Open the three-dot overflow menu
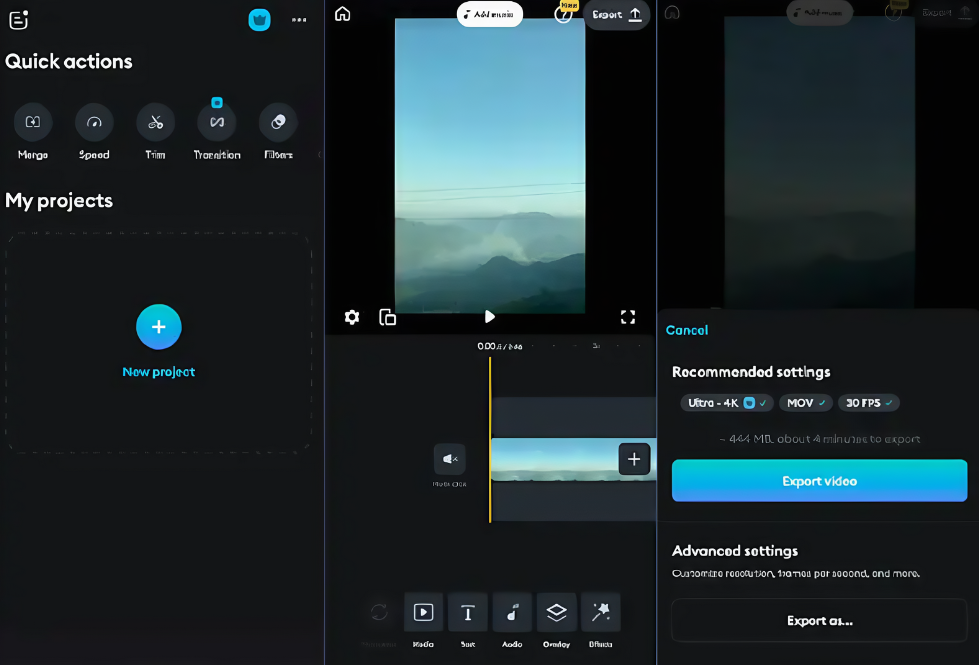This screenshot has height=665, width=979. click(299, 20)
